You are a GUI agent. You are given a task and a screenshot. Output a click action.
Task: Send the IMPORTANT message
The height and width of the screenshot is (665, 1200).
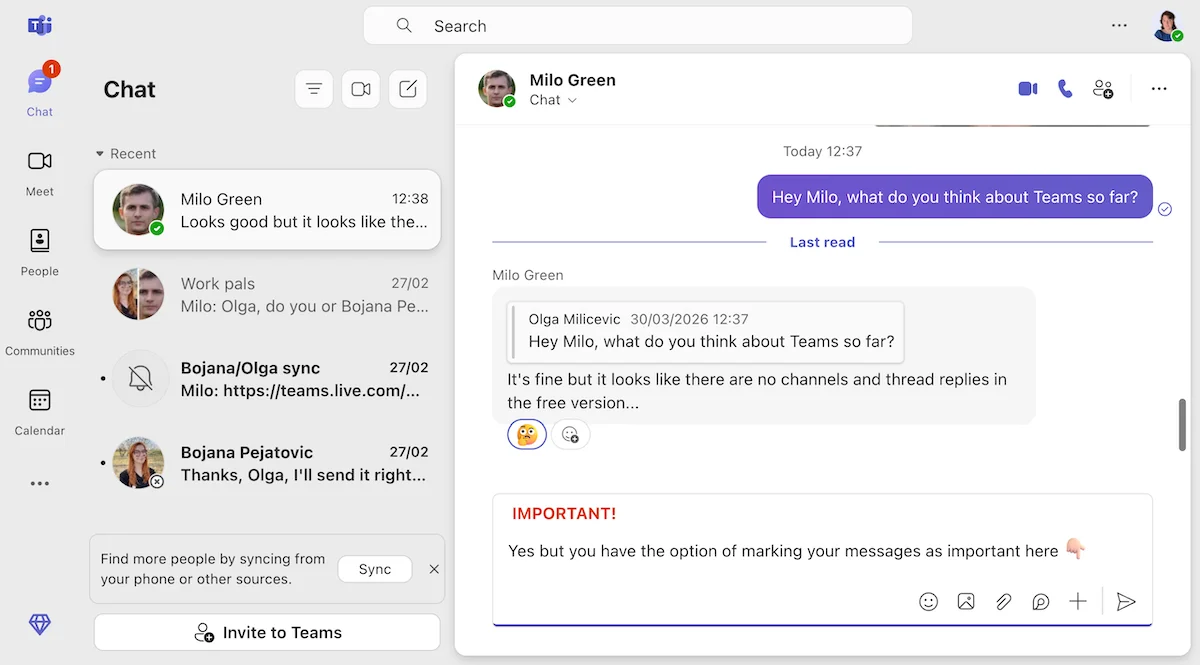[1126, 601]
